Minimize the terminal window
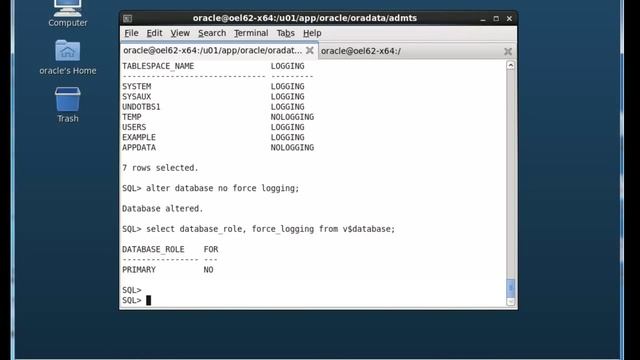 (483, 18)
